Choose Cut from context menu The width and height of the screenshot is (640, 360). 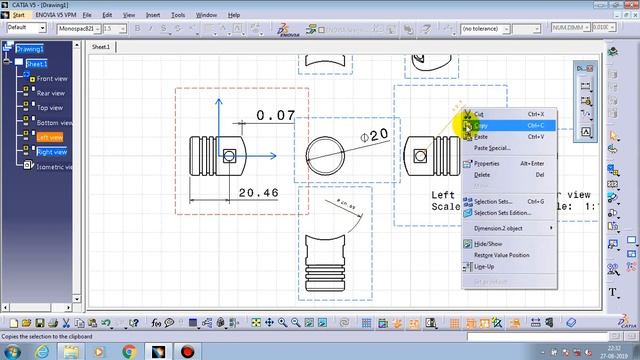coord(509,114)
